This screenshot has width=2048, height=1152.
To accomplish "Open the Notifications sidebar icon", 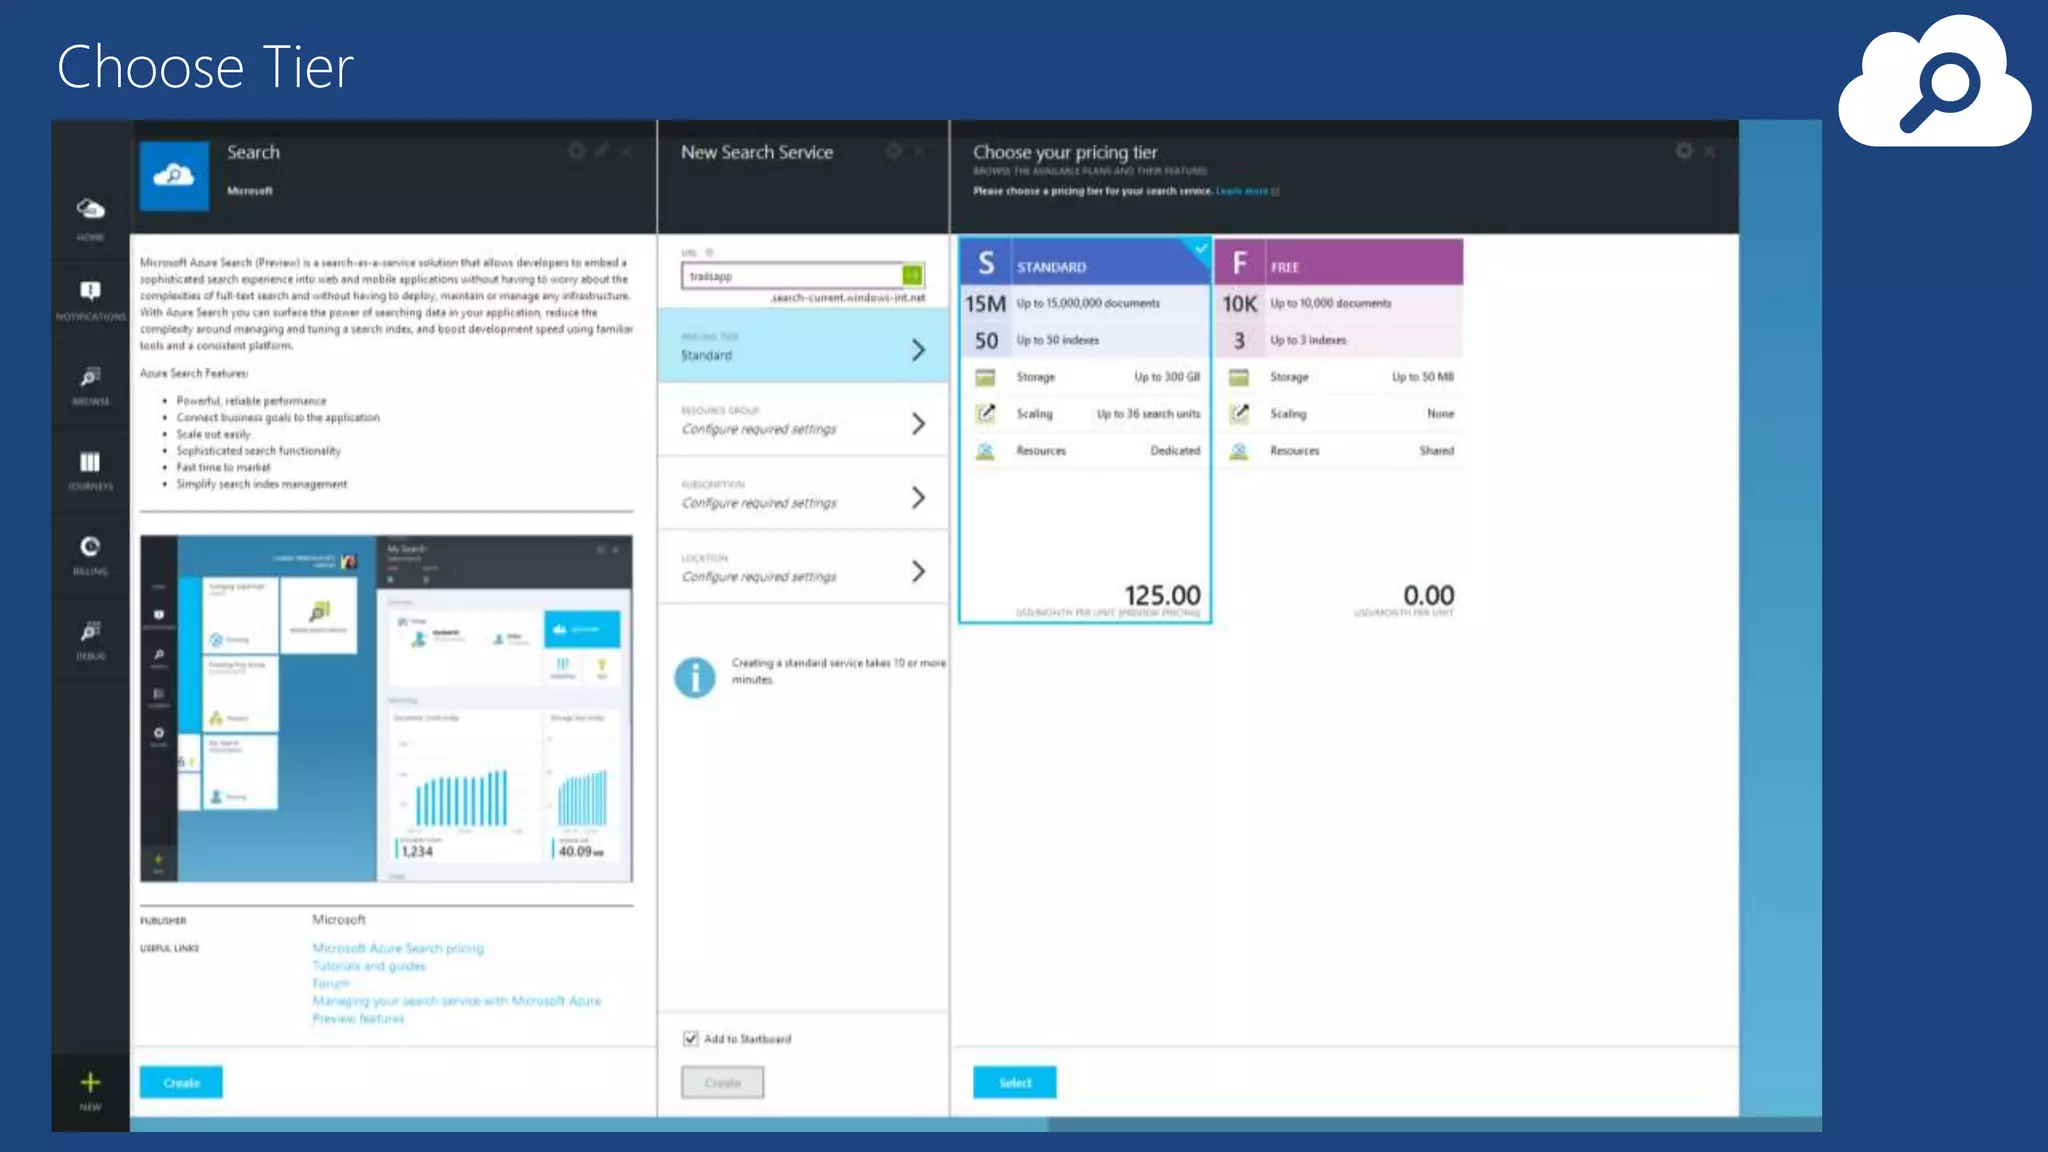I will point(90,293).
